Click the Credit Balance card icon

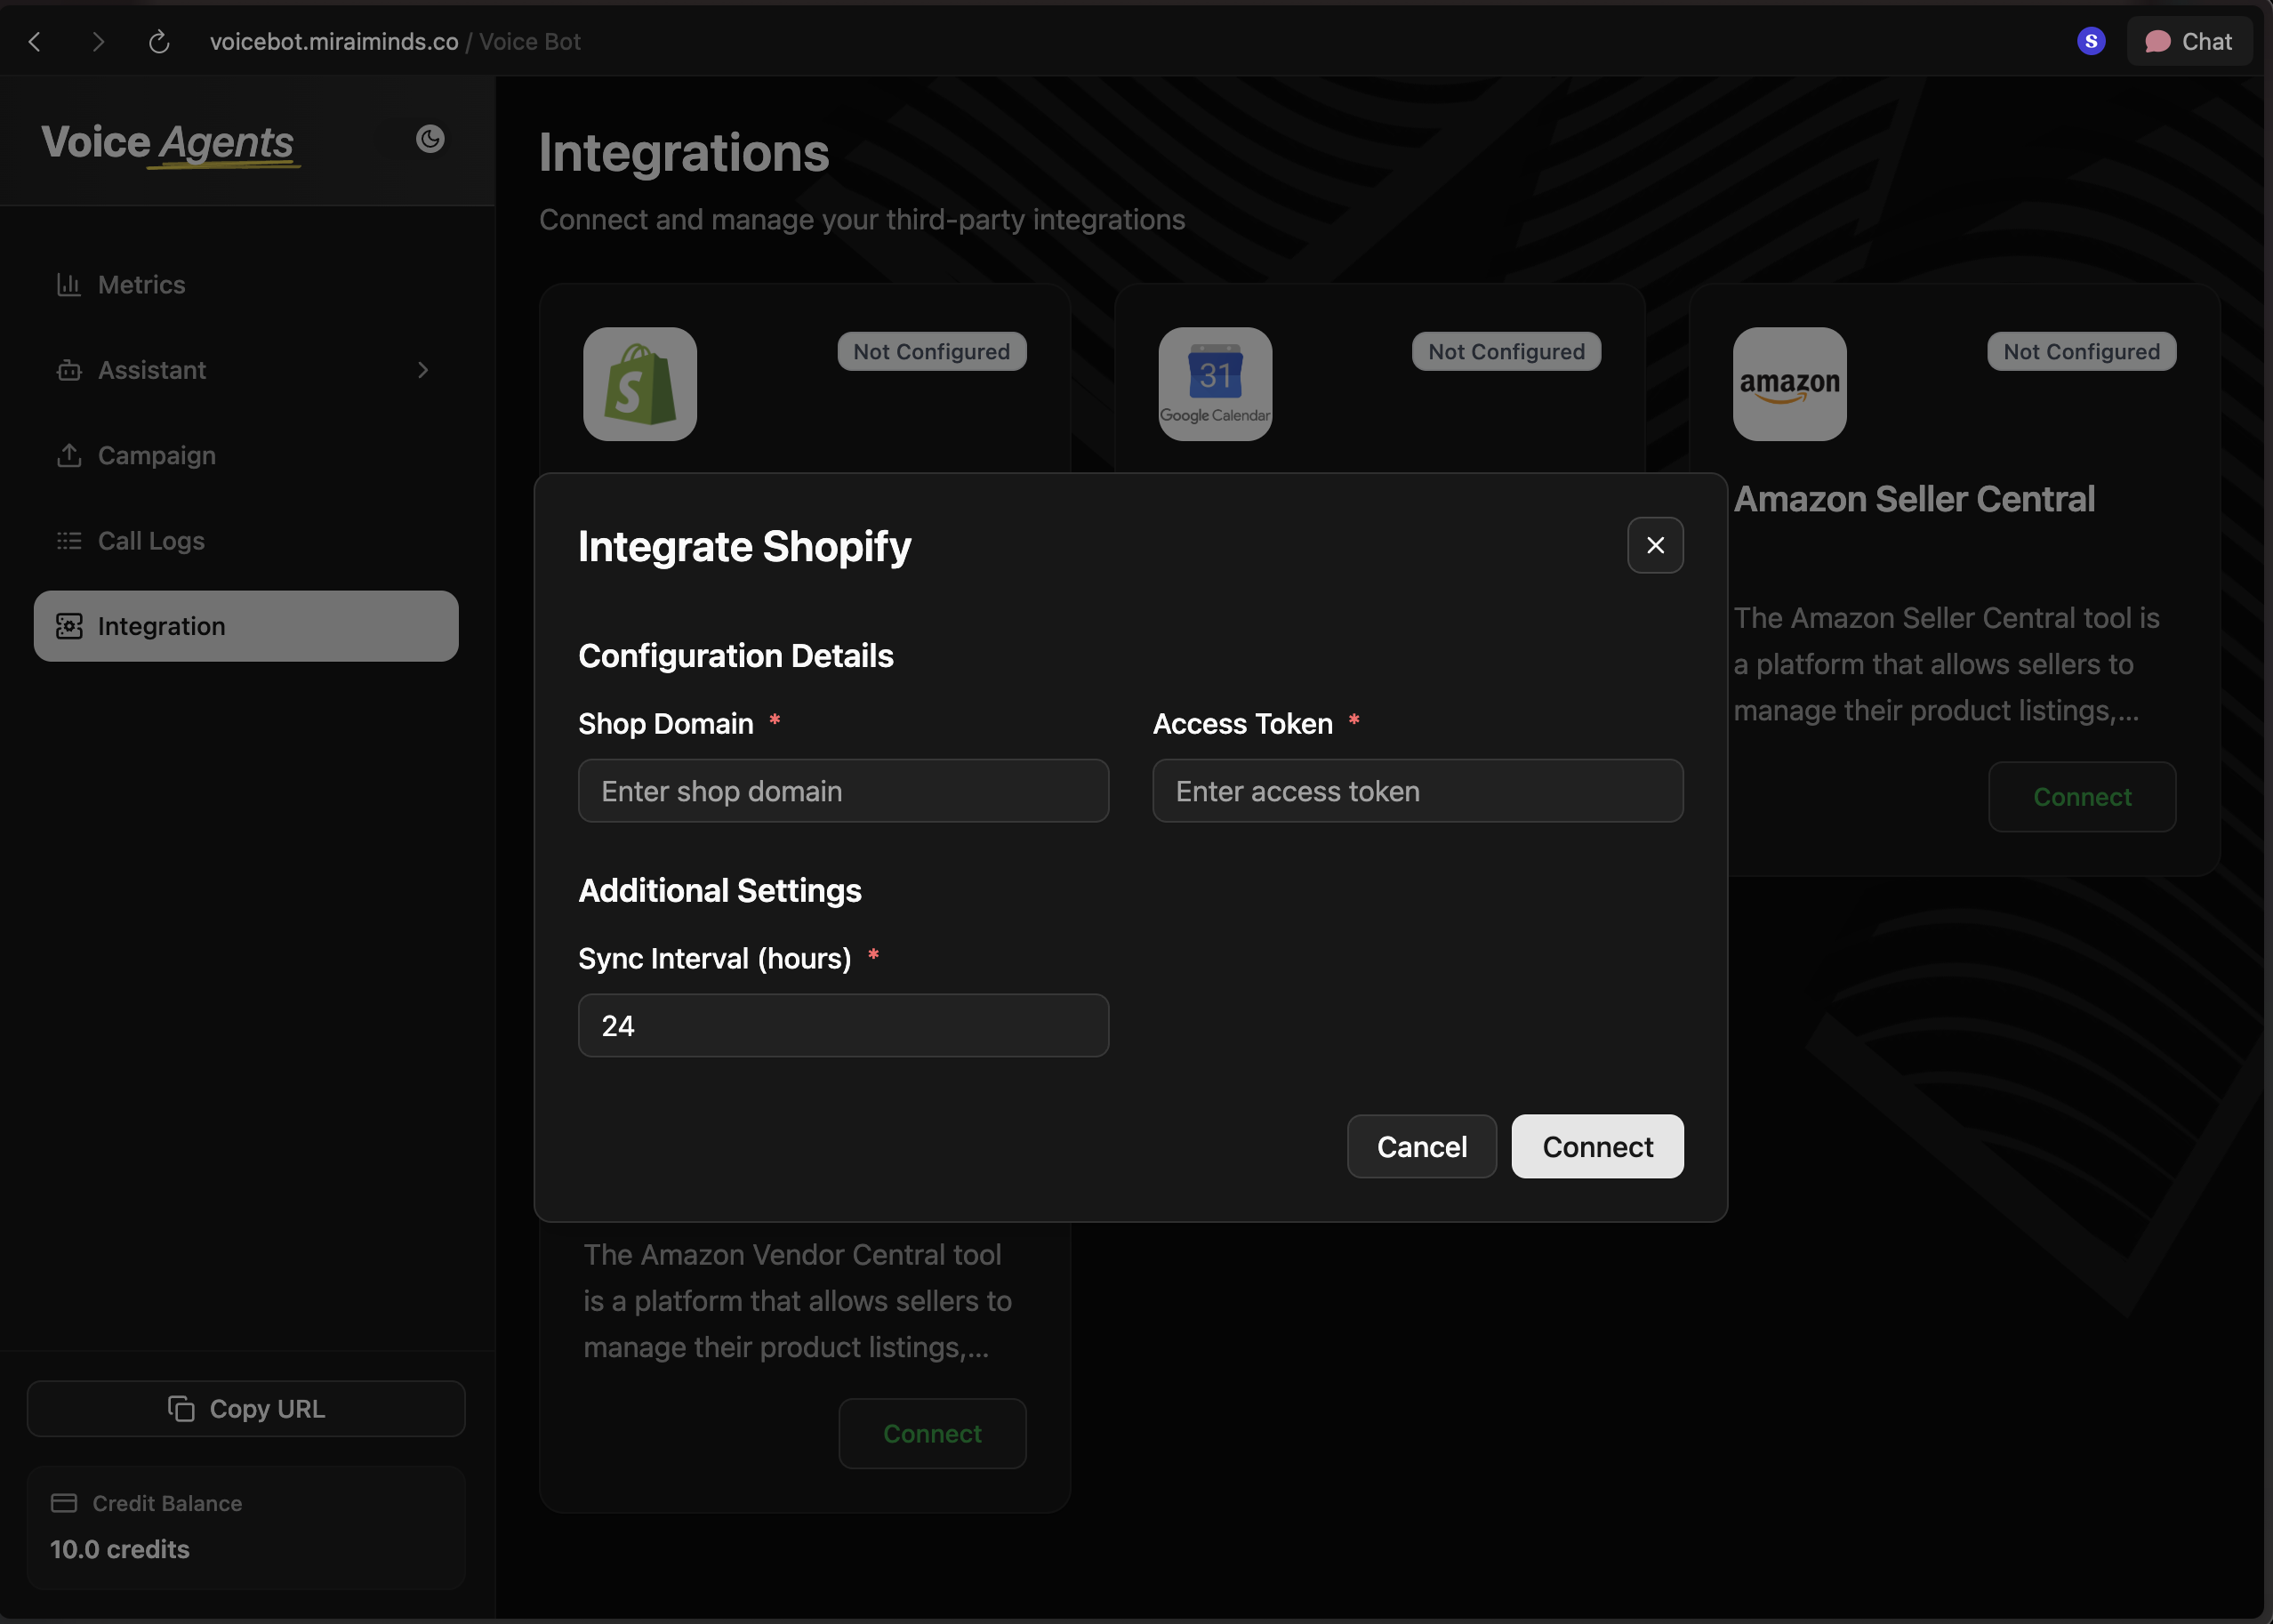(x=64, y=1502)
